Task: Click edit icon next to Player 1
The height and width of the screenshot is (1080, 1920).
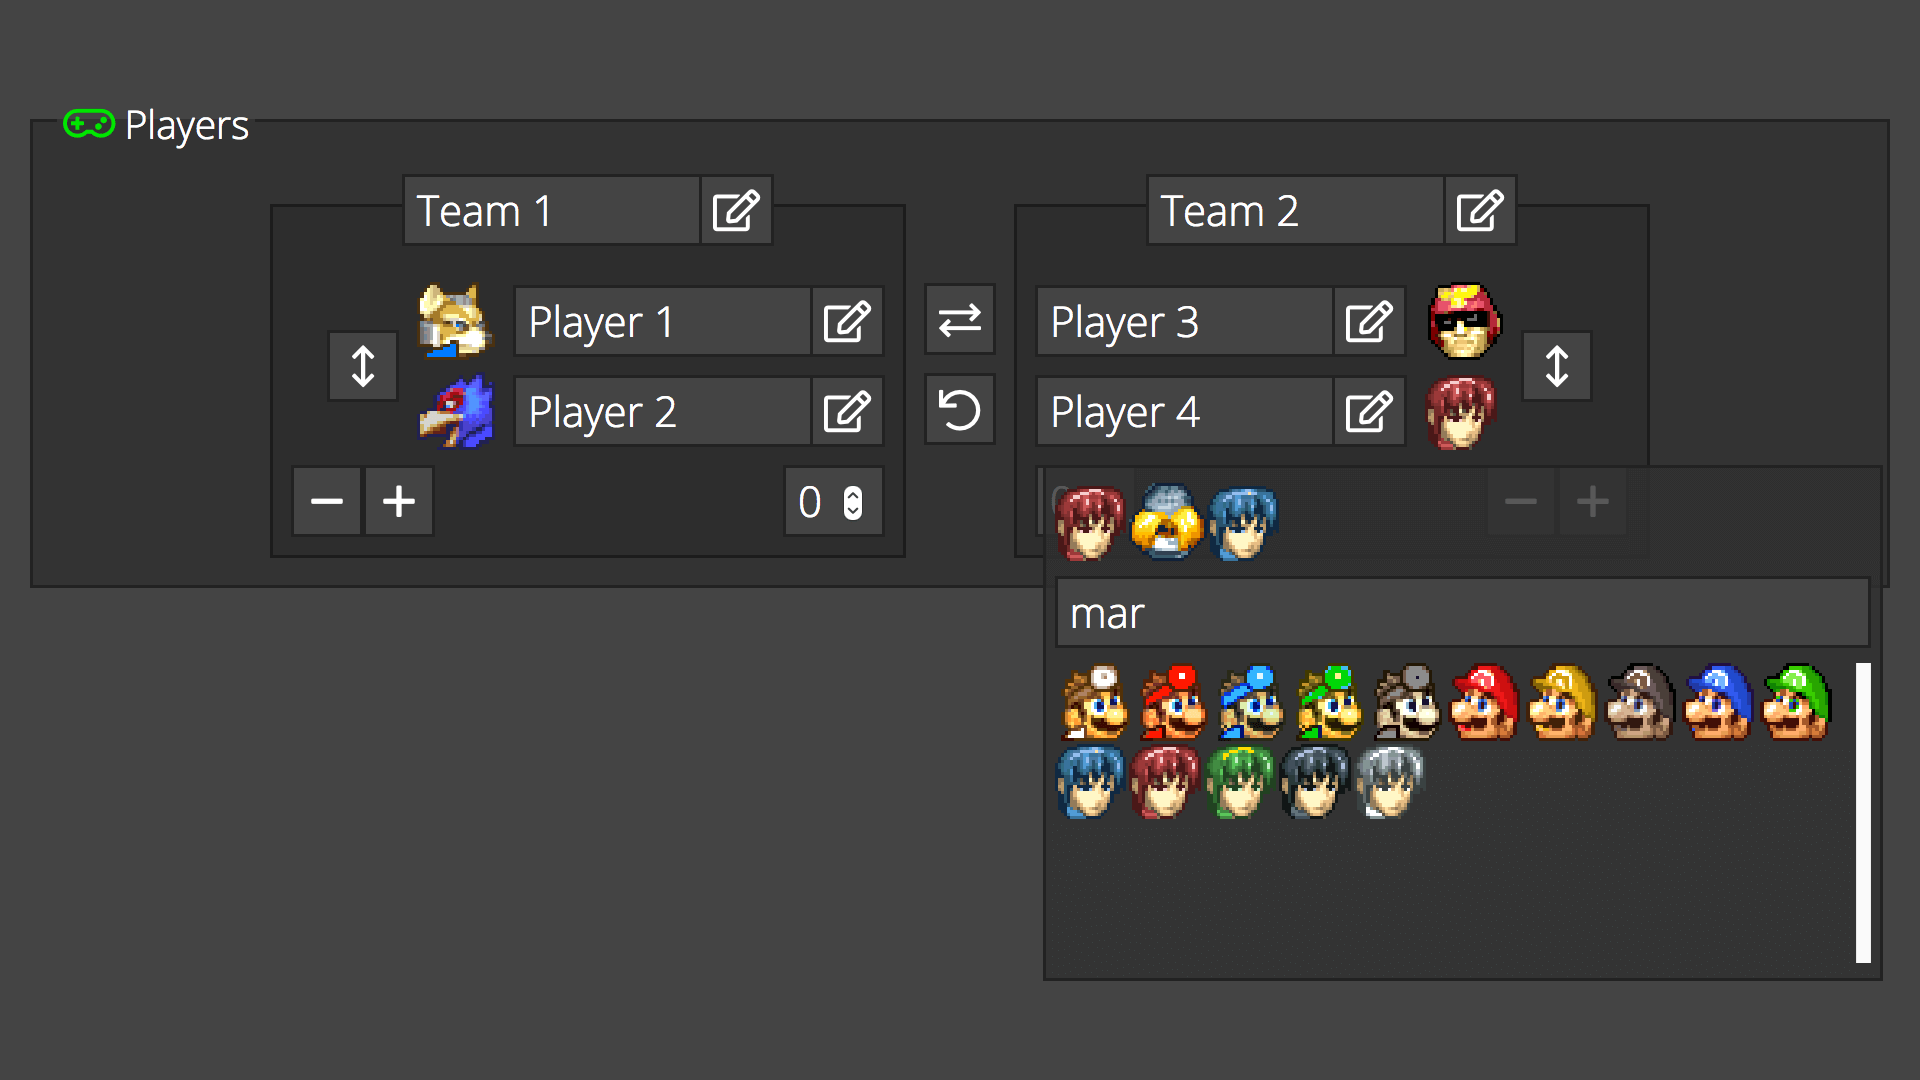Action: [x=847, y=322]
